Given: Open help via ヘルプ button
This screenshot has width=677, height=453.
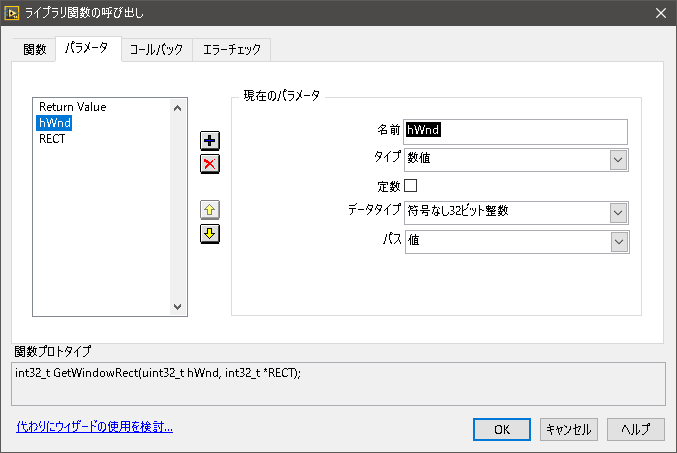Looking at the screenshot, I should pos(636,429).
